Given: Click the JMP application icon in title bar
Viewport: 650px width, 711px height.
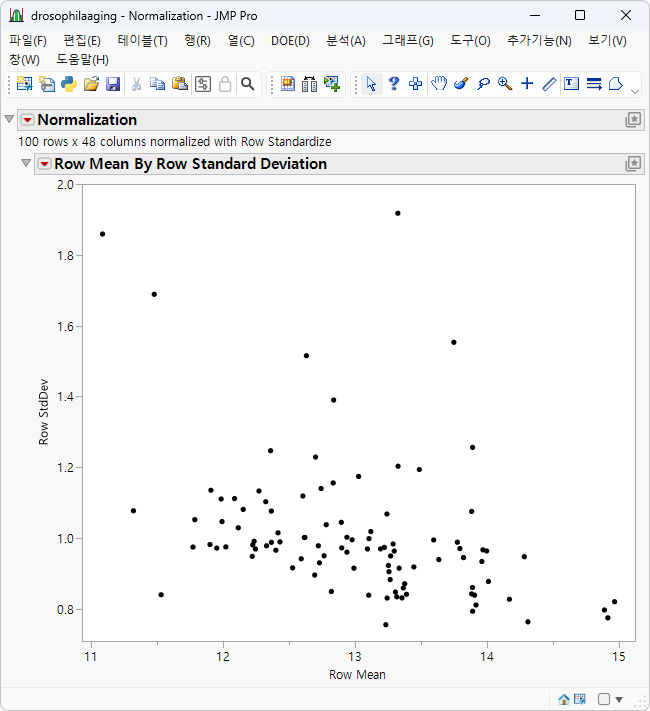Looking at the screenshot, I should pyautogui.click(x=16, y=15).
